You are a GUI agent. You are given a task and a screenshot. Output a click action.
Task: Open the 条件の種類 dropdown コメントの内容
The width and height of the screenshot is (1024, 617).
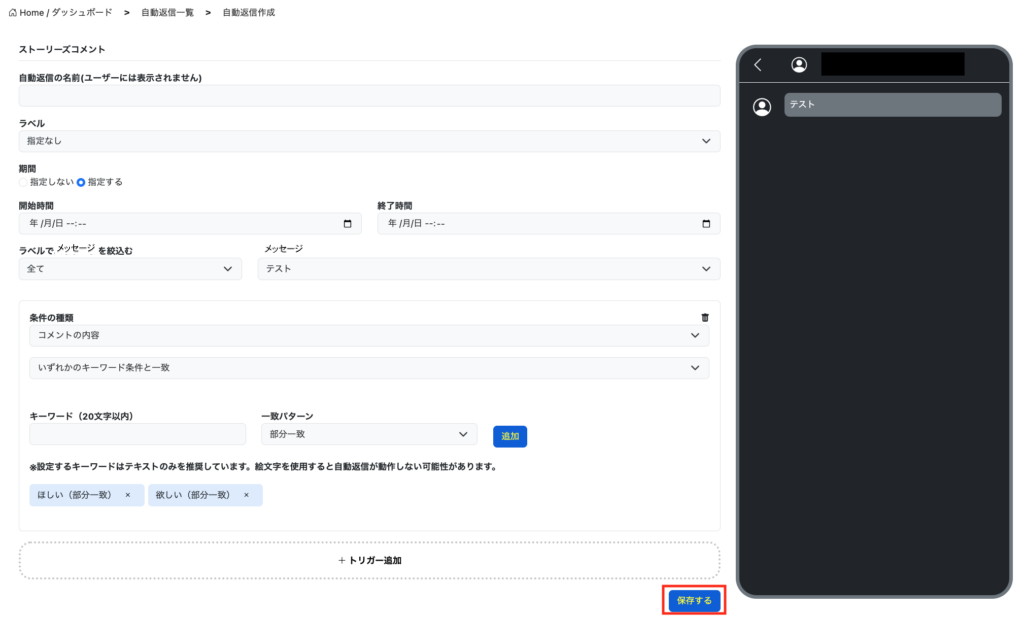[369, 335]
